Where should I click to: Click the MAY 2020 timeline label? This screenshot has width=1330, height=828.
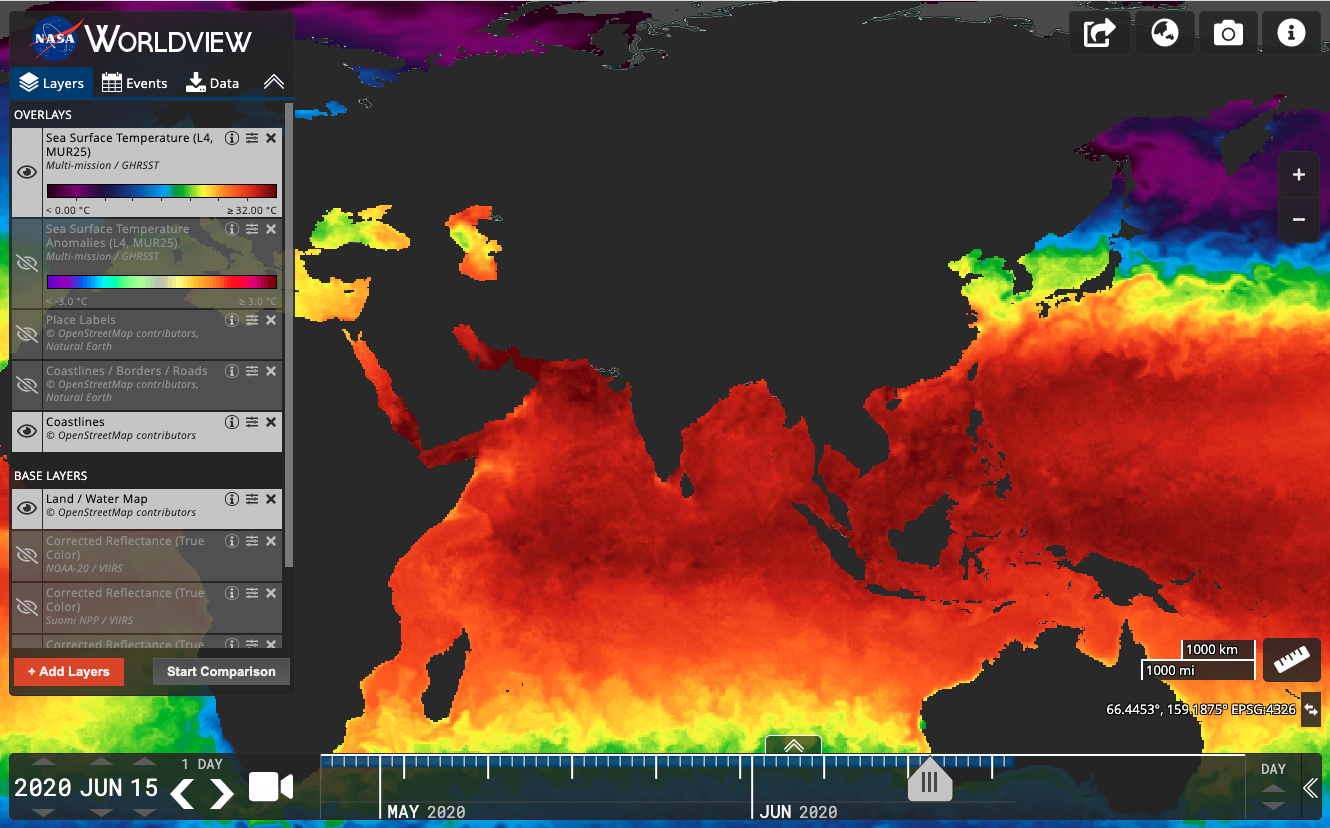tap(426, 812)
